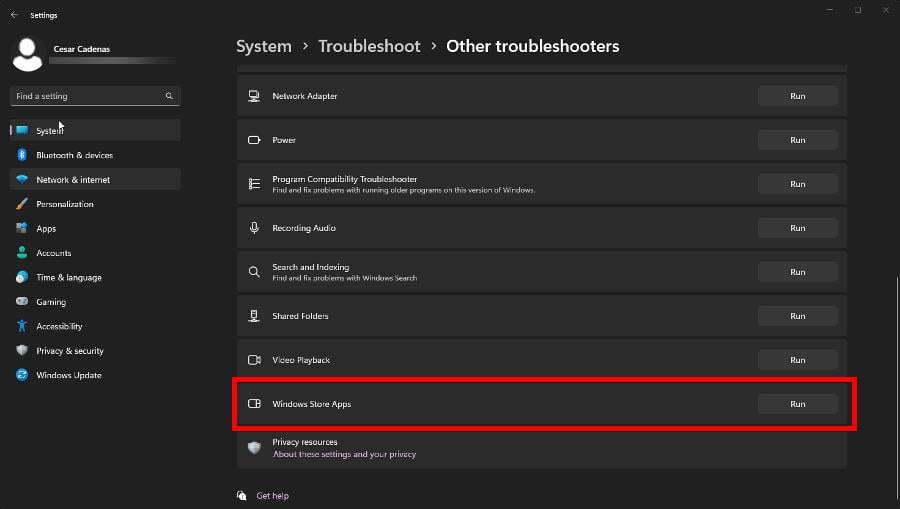Click the Accessibility icon in sidebar
Viewport: 900px width, 509px height.
tap(22, 326)
